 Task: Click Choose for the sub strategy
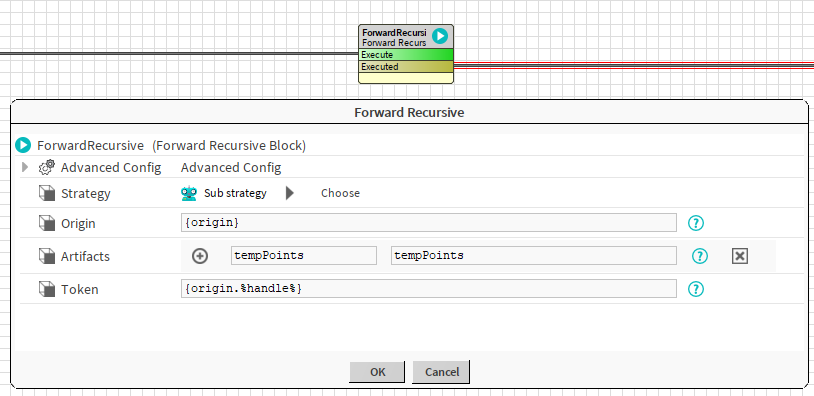340,193
